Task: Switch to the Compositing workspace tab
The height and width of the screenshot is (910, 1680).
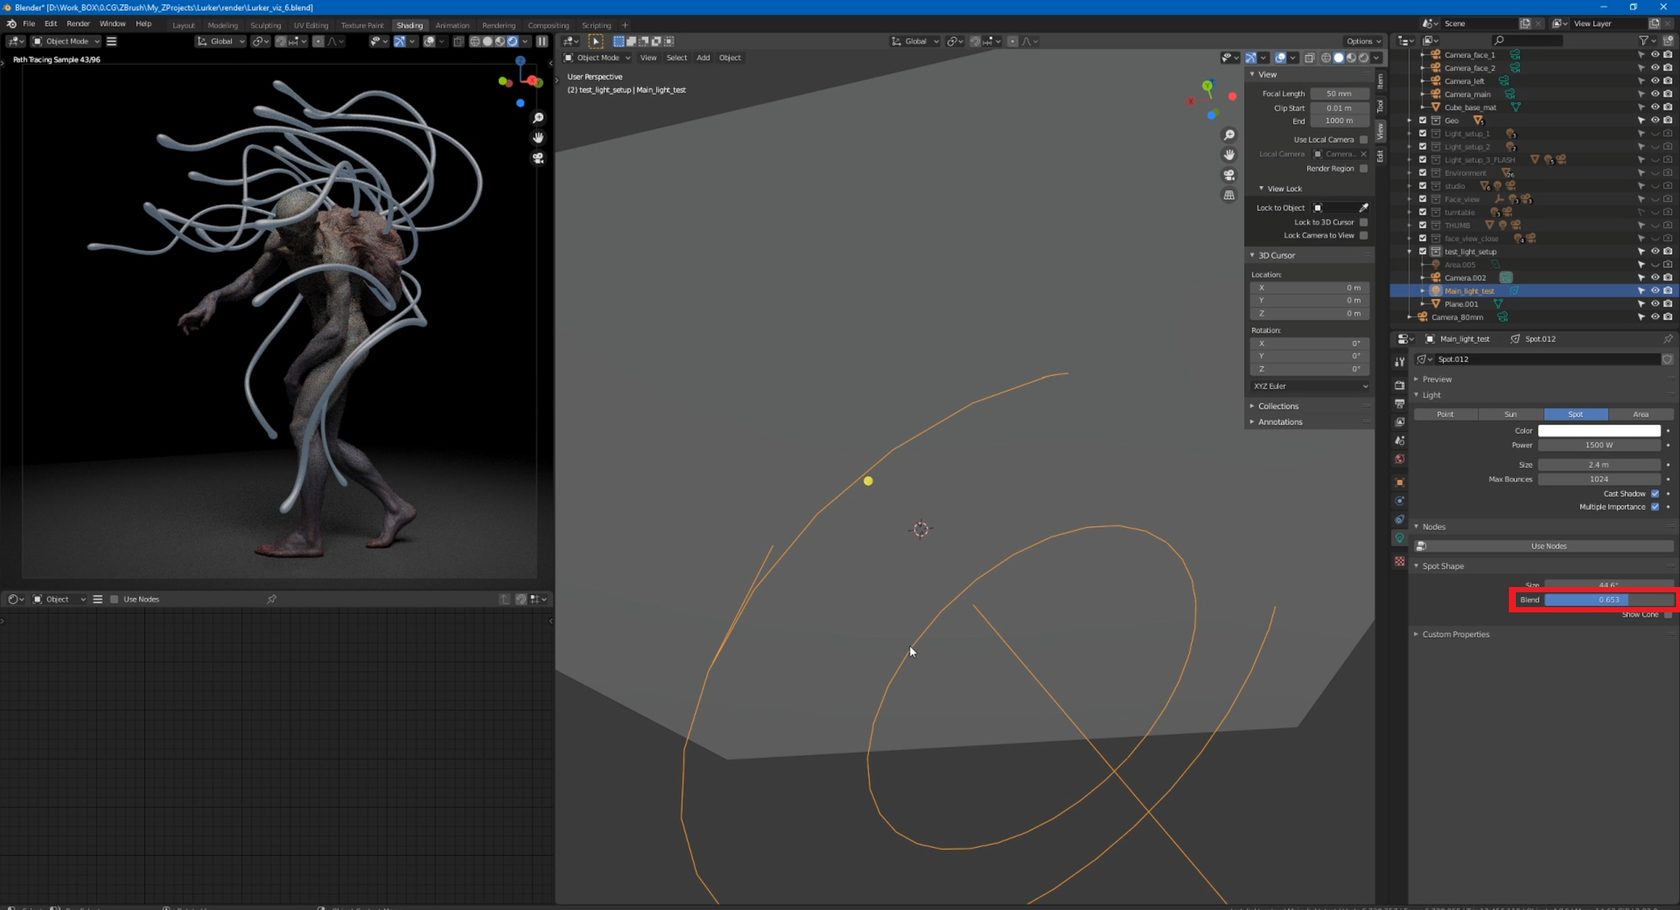Action: pyautogui.click(x=548, y=25)
